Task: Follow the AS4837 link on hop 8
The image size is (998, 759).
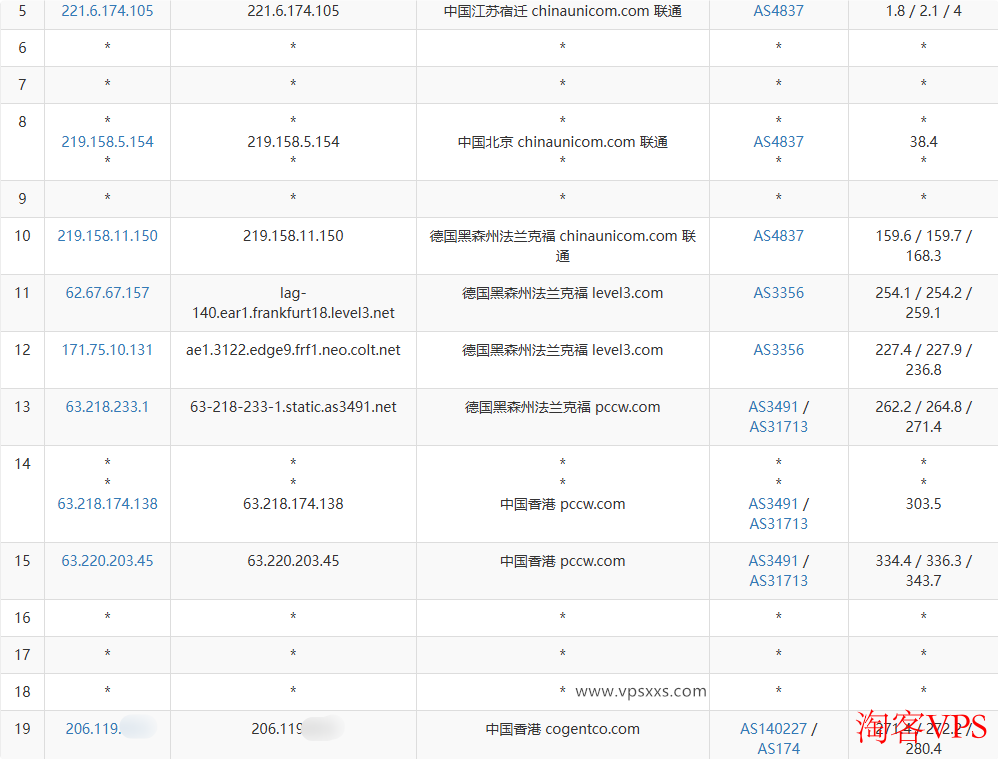Action: (x=778, y=141)
